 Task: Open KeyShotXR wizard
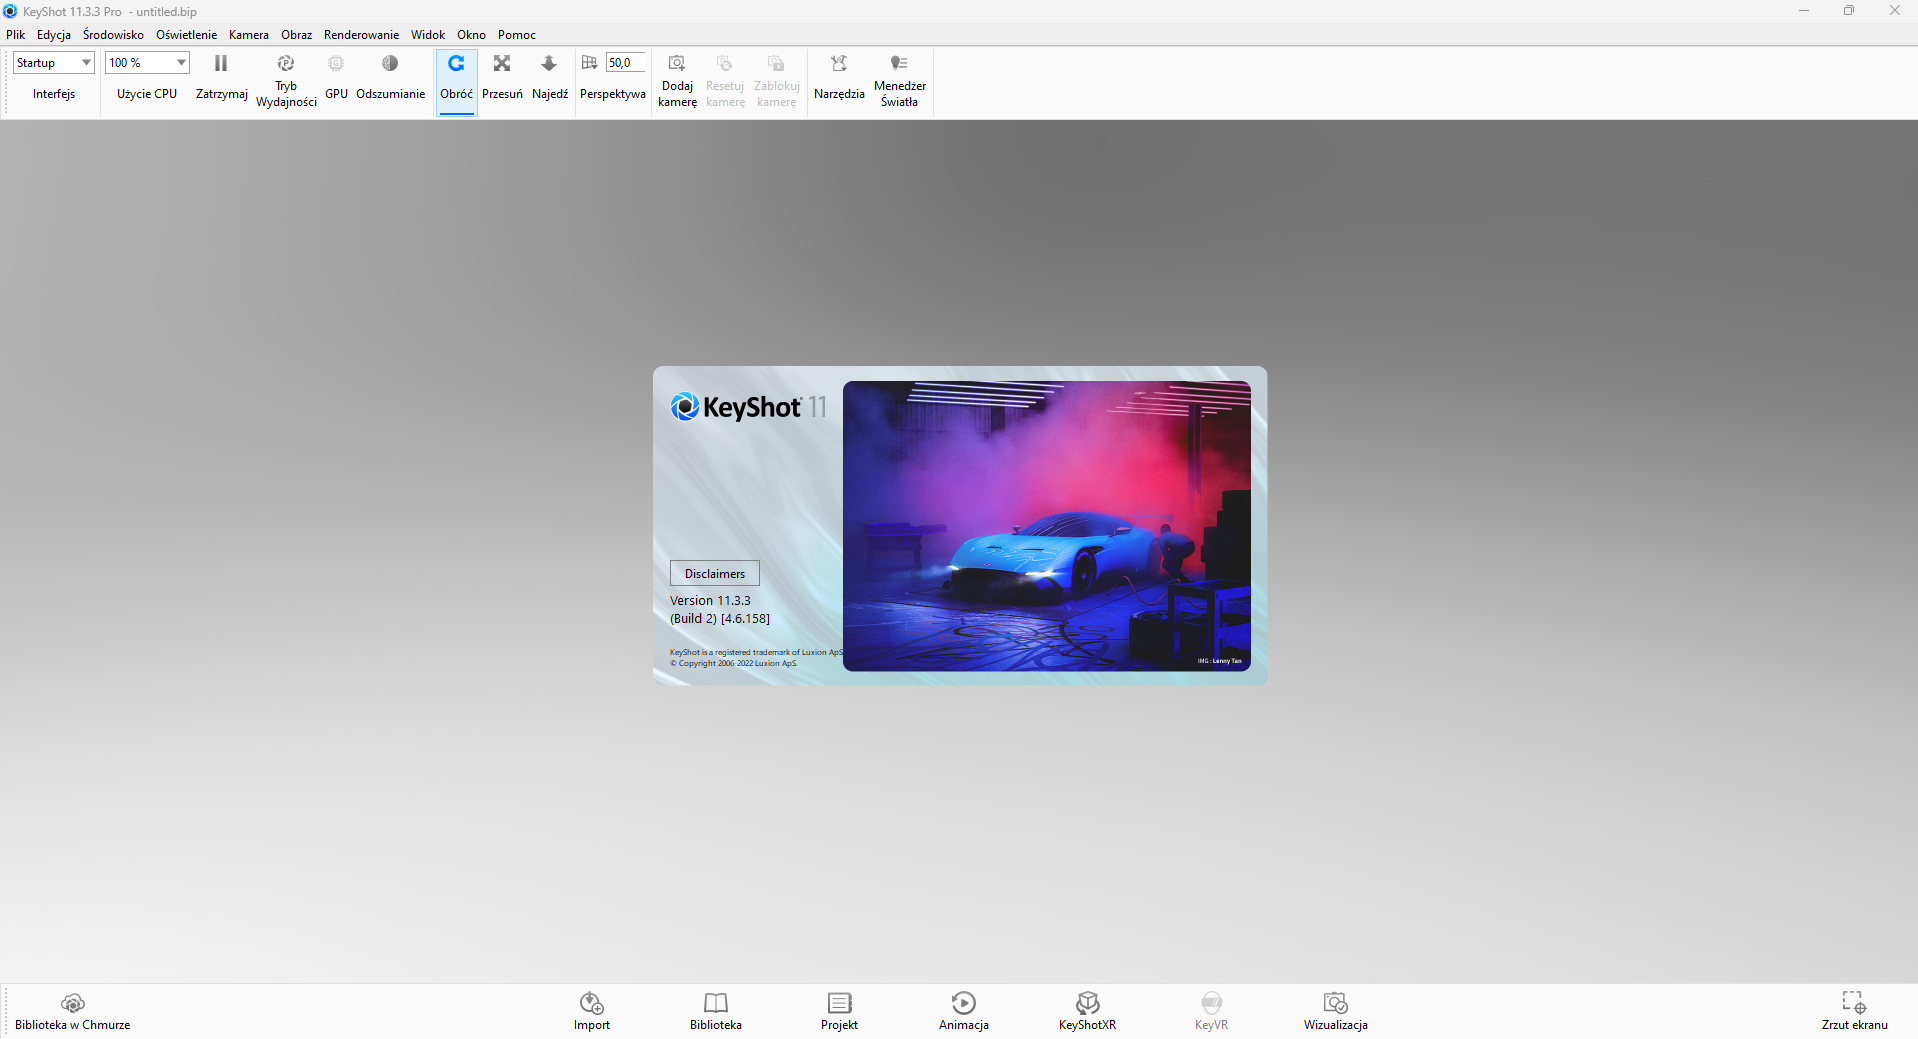click(1088, 1011)
